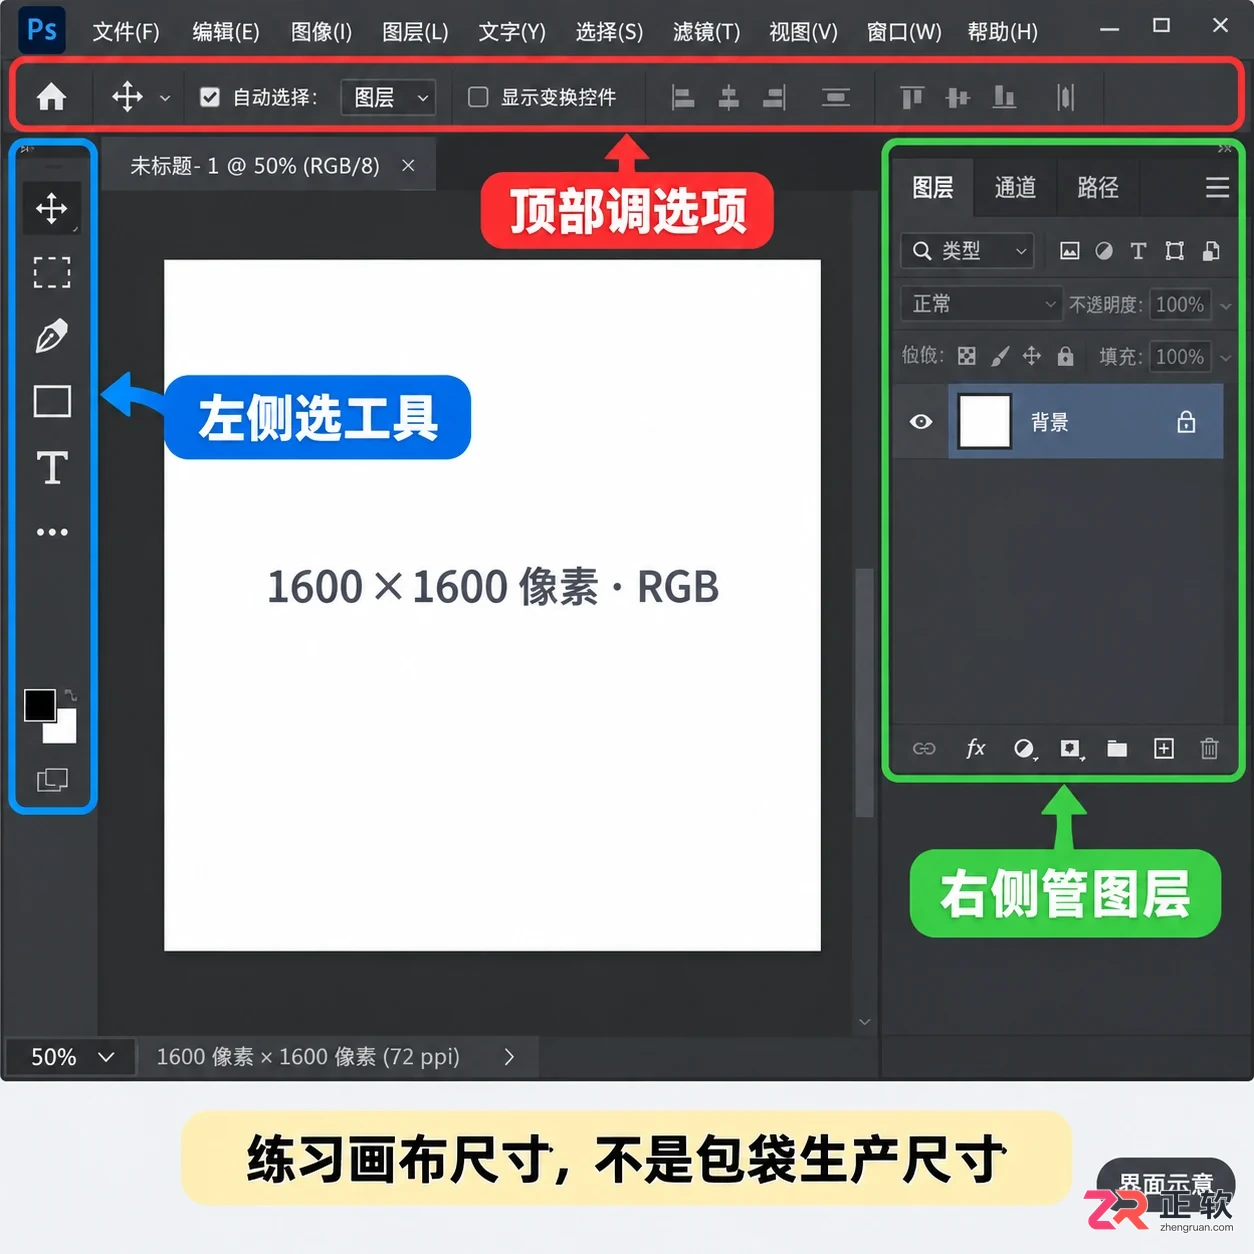This screenshot has width=1254, height=1254.
Task: Open the more tools ellipsis
Action: point(52,532)
